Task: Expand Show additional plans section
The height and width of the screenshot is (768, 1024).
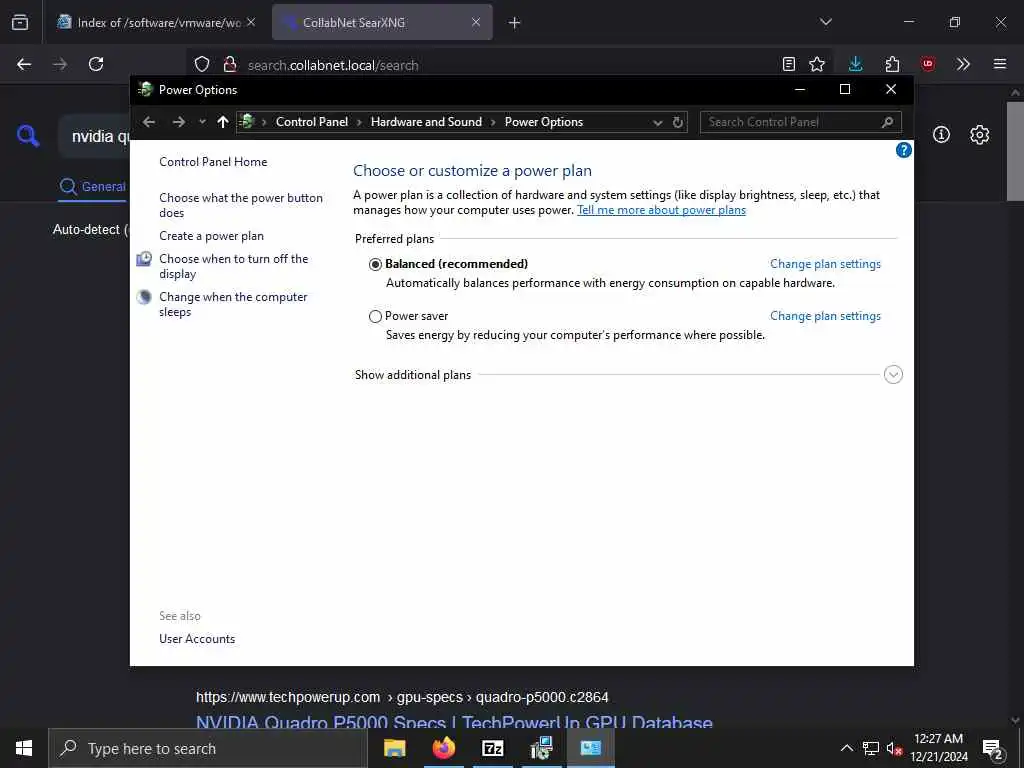Action: point(893,374)
